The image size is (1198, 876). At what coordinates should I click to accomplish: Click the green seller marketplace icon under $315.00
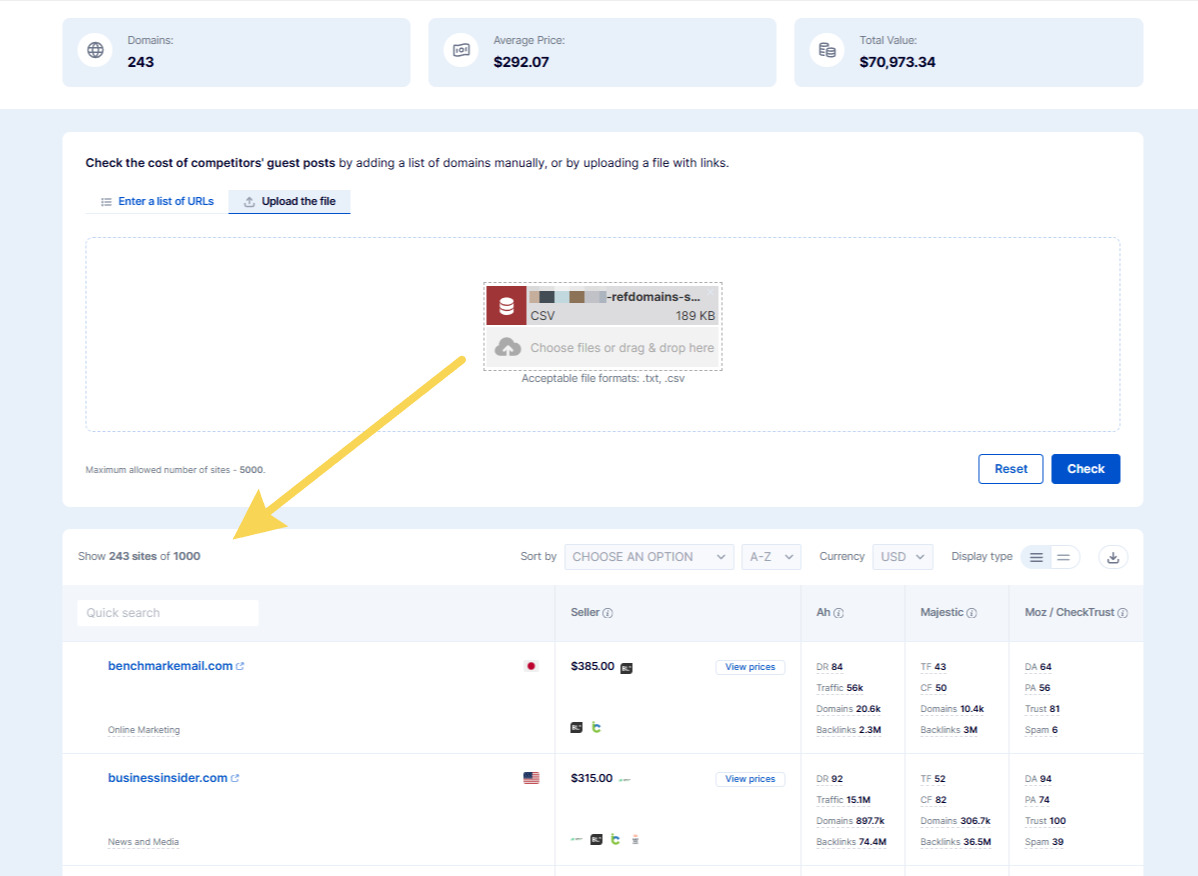click(614, 839)
